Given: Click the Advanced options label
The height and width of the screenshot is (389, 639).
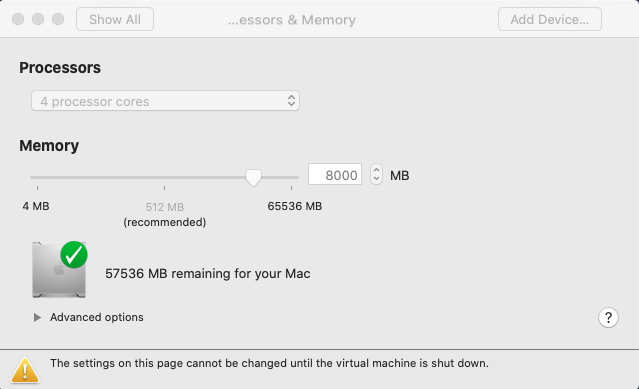Looking at the screenshot, I should pyautogui.click(x=97, y=317).
